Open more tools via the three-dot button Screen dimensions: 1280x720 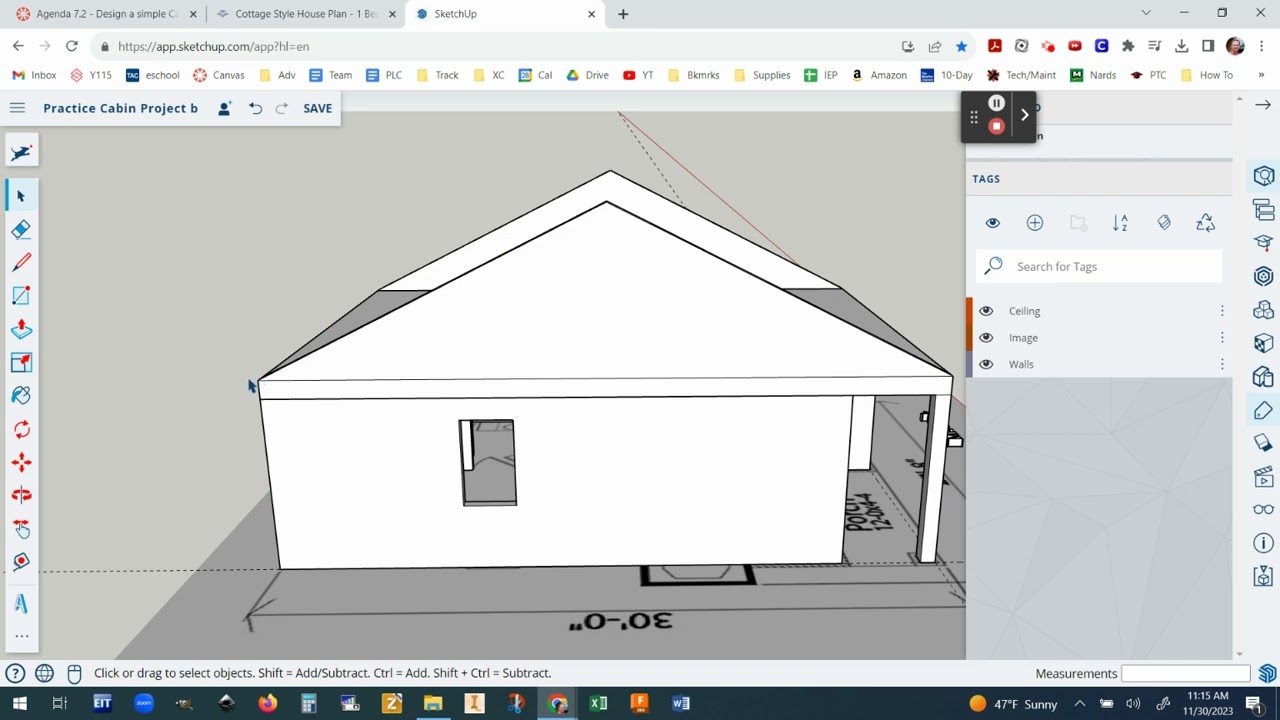pos(21,636)
